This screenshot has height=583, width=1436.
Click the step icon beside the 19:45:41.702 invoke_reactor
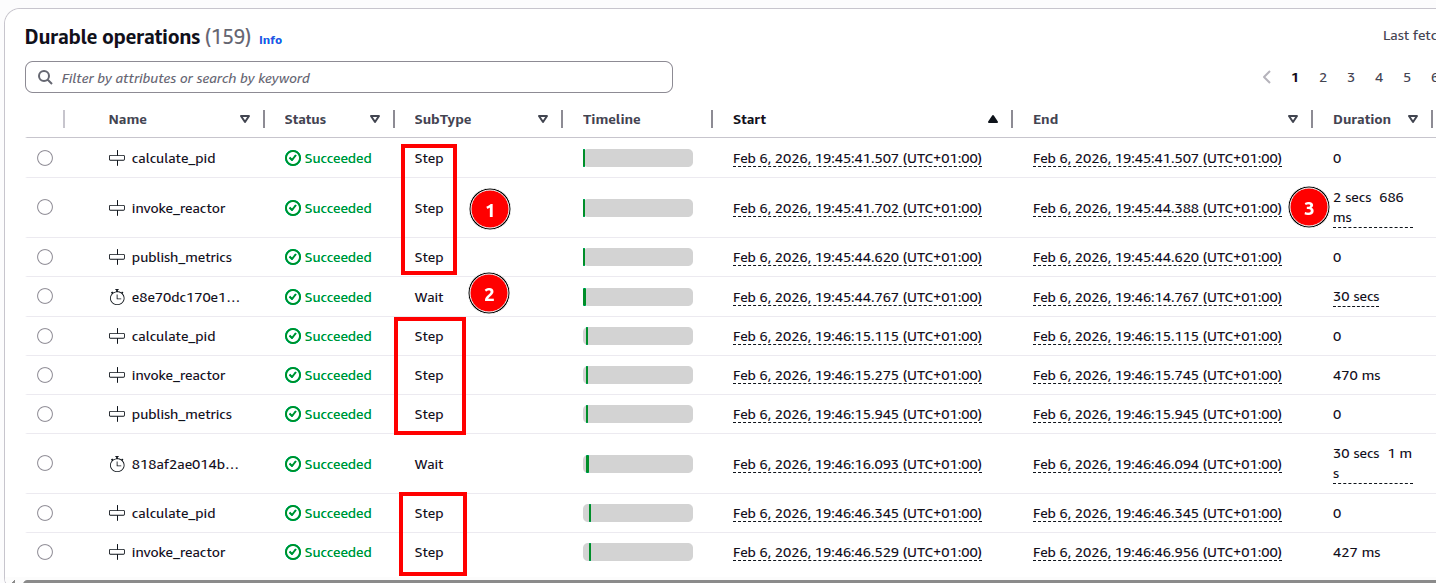[x=117, y=208]
